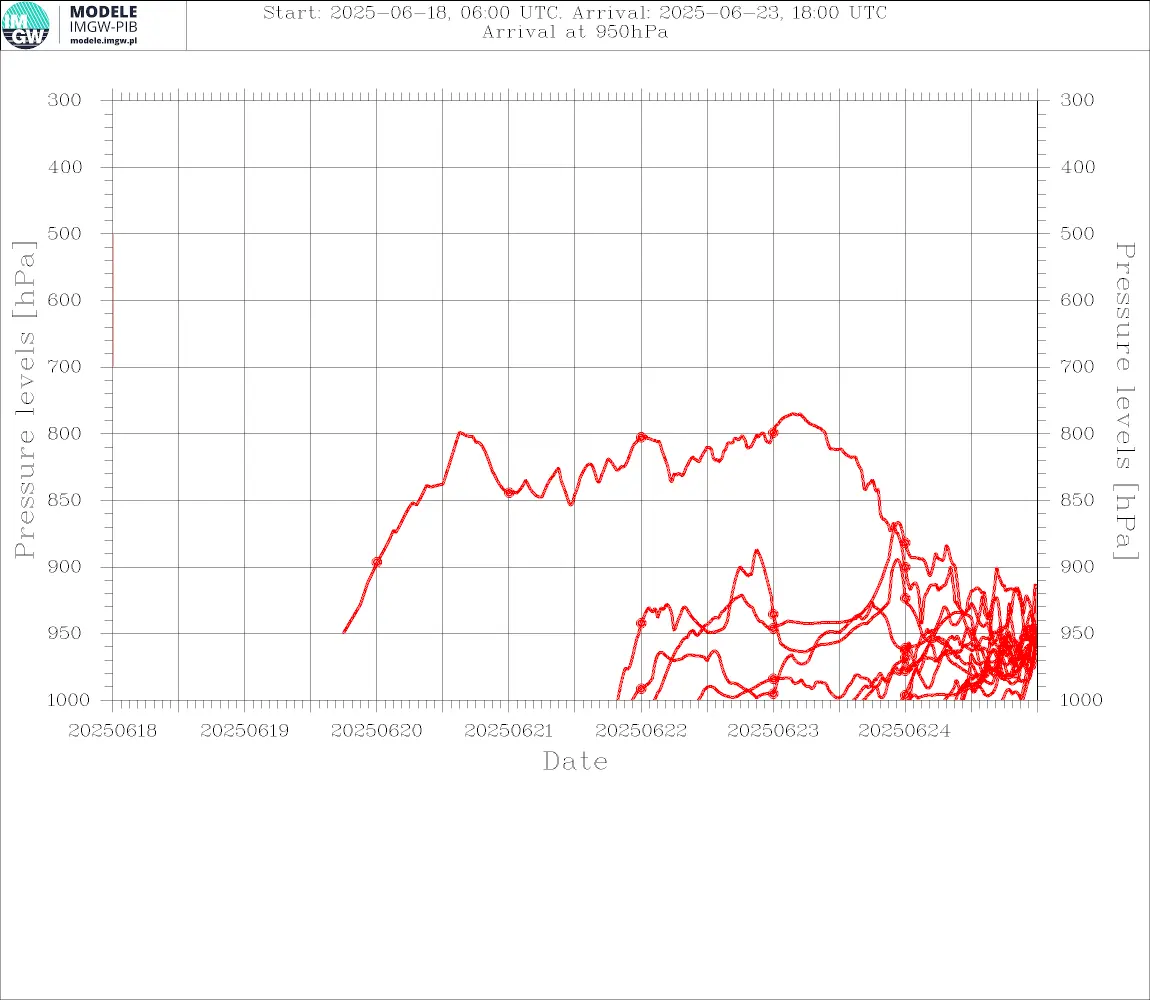Image resolution: width=1150 pixels, height=1000 pixels.
Task: Click the trajectory marker near 935 hPa on 20250623
Action: 773,614
